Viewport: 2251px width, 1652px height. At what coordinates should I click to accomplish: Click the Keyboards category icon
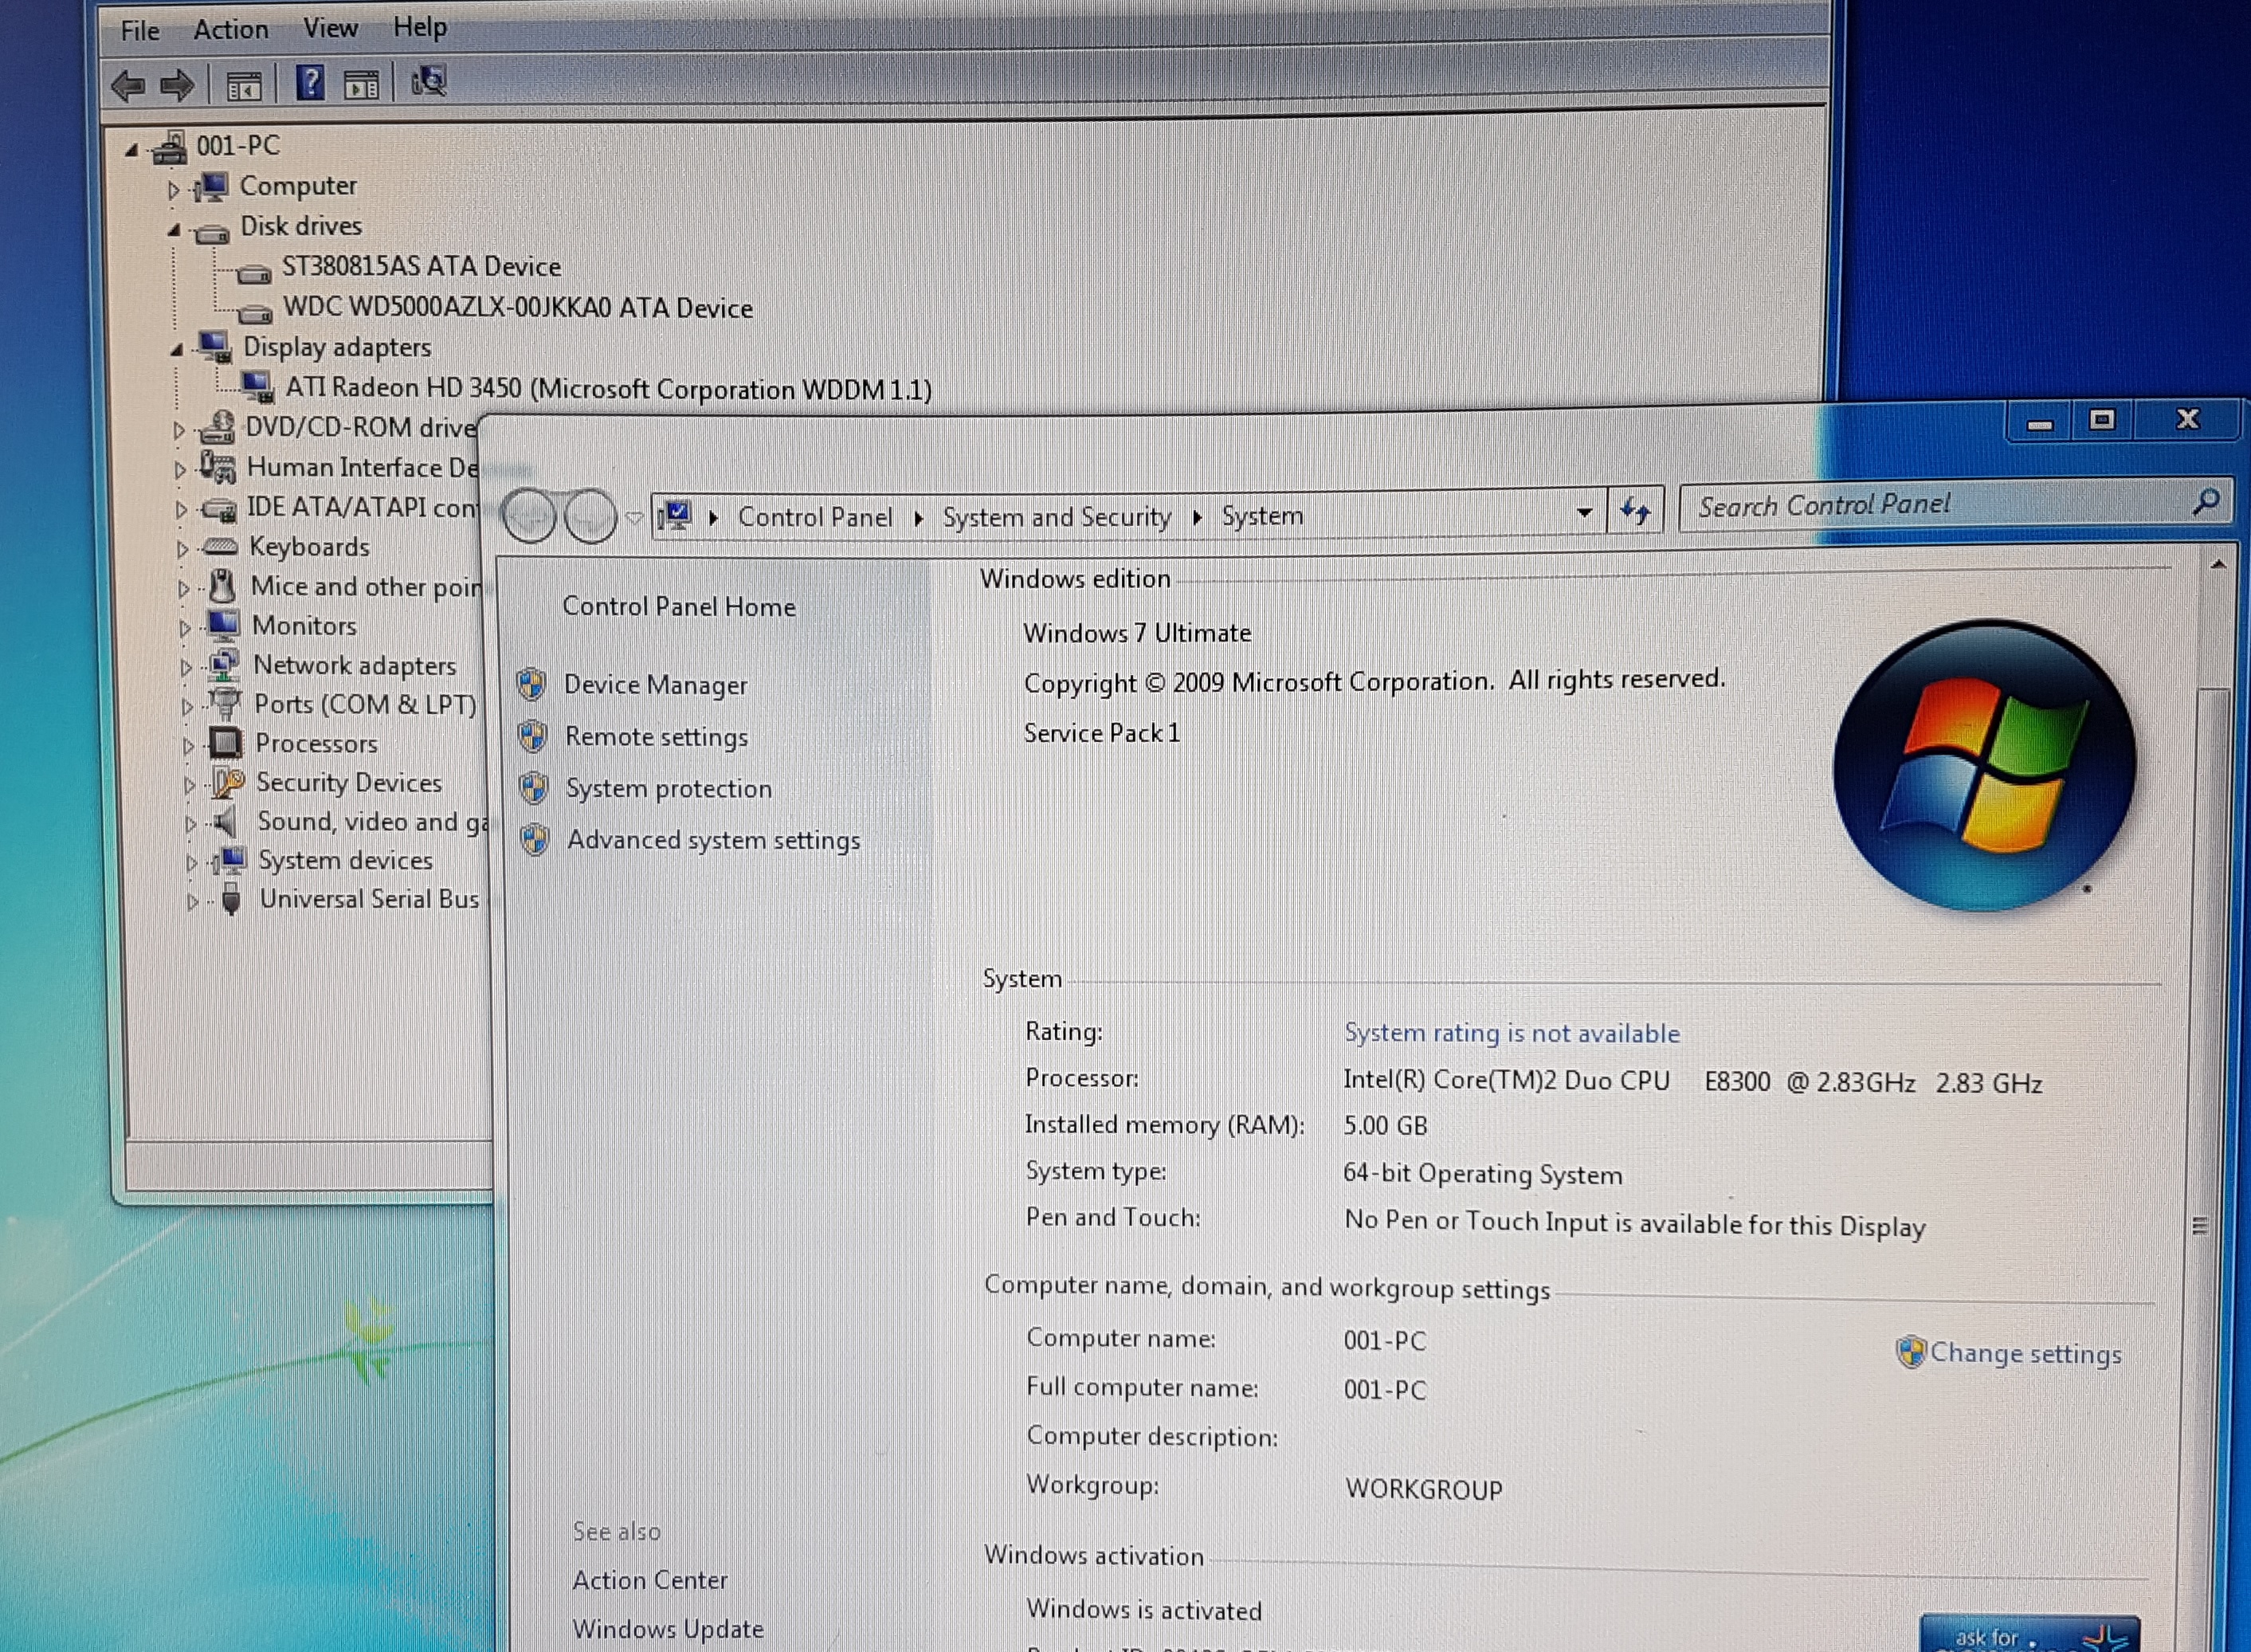pyautogui.click(x=220, y=547)
